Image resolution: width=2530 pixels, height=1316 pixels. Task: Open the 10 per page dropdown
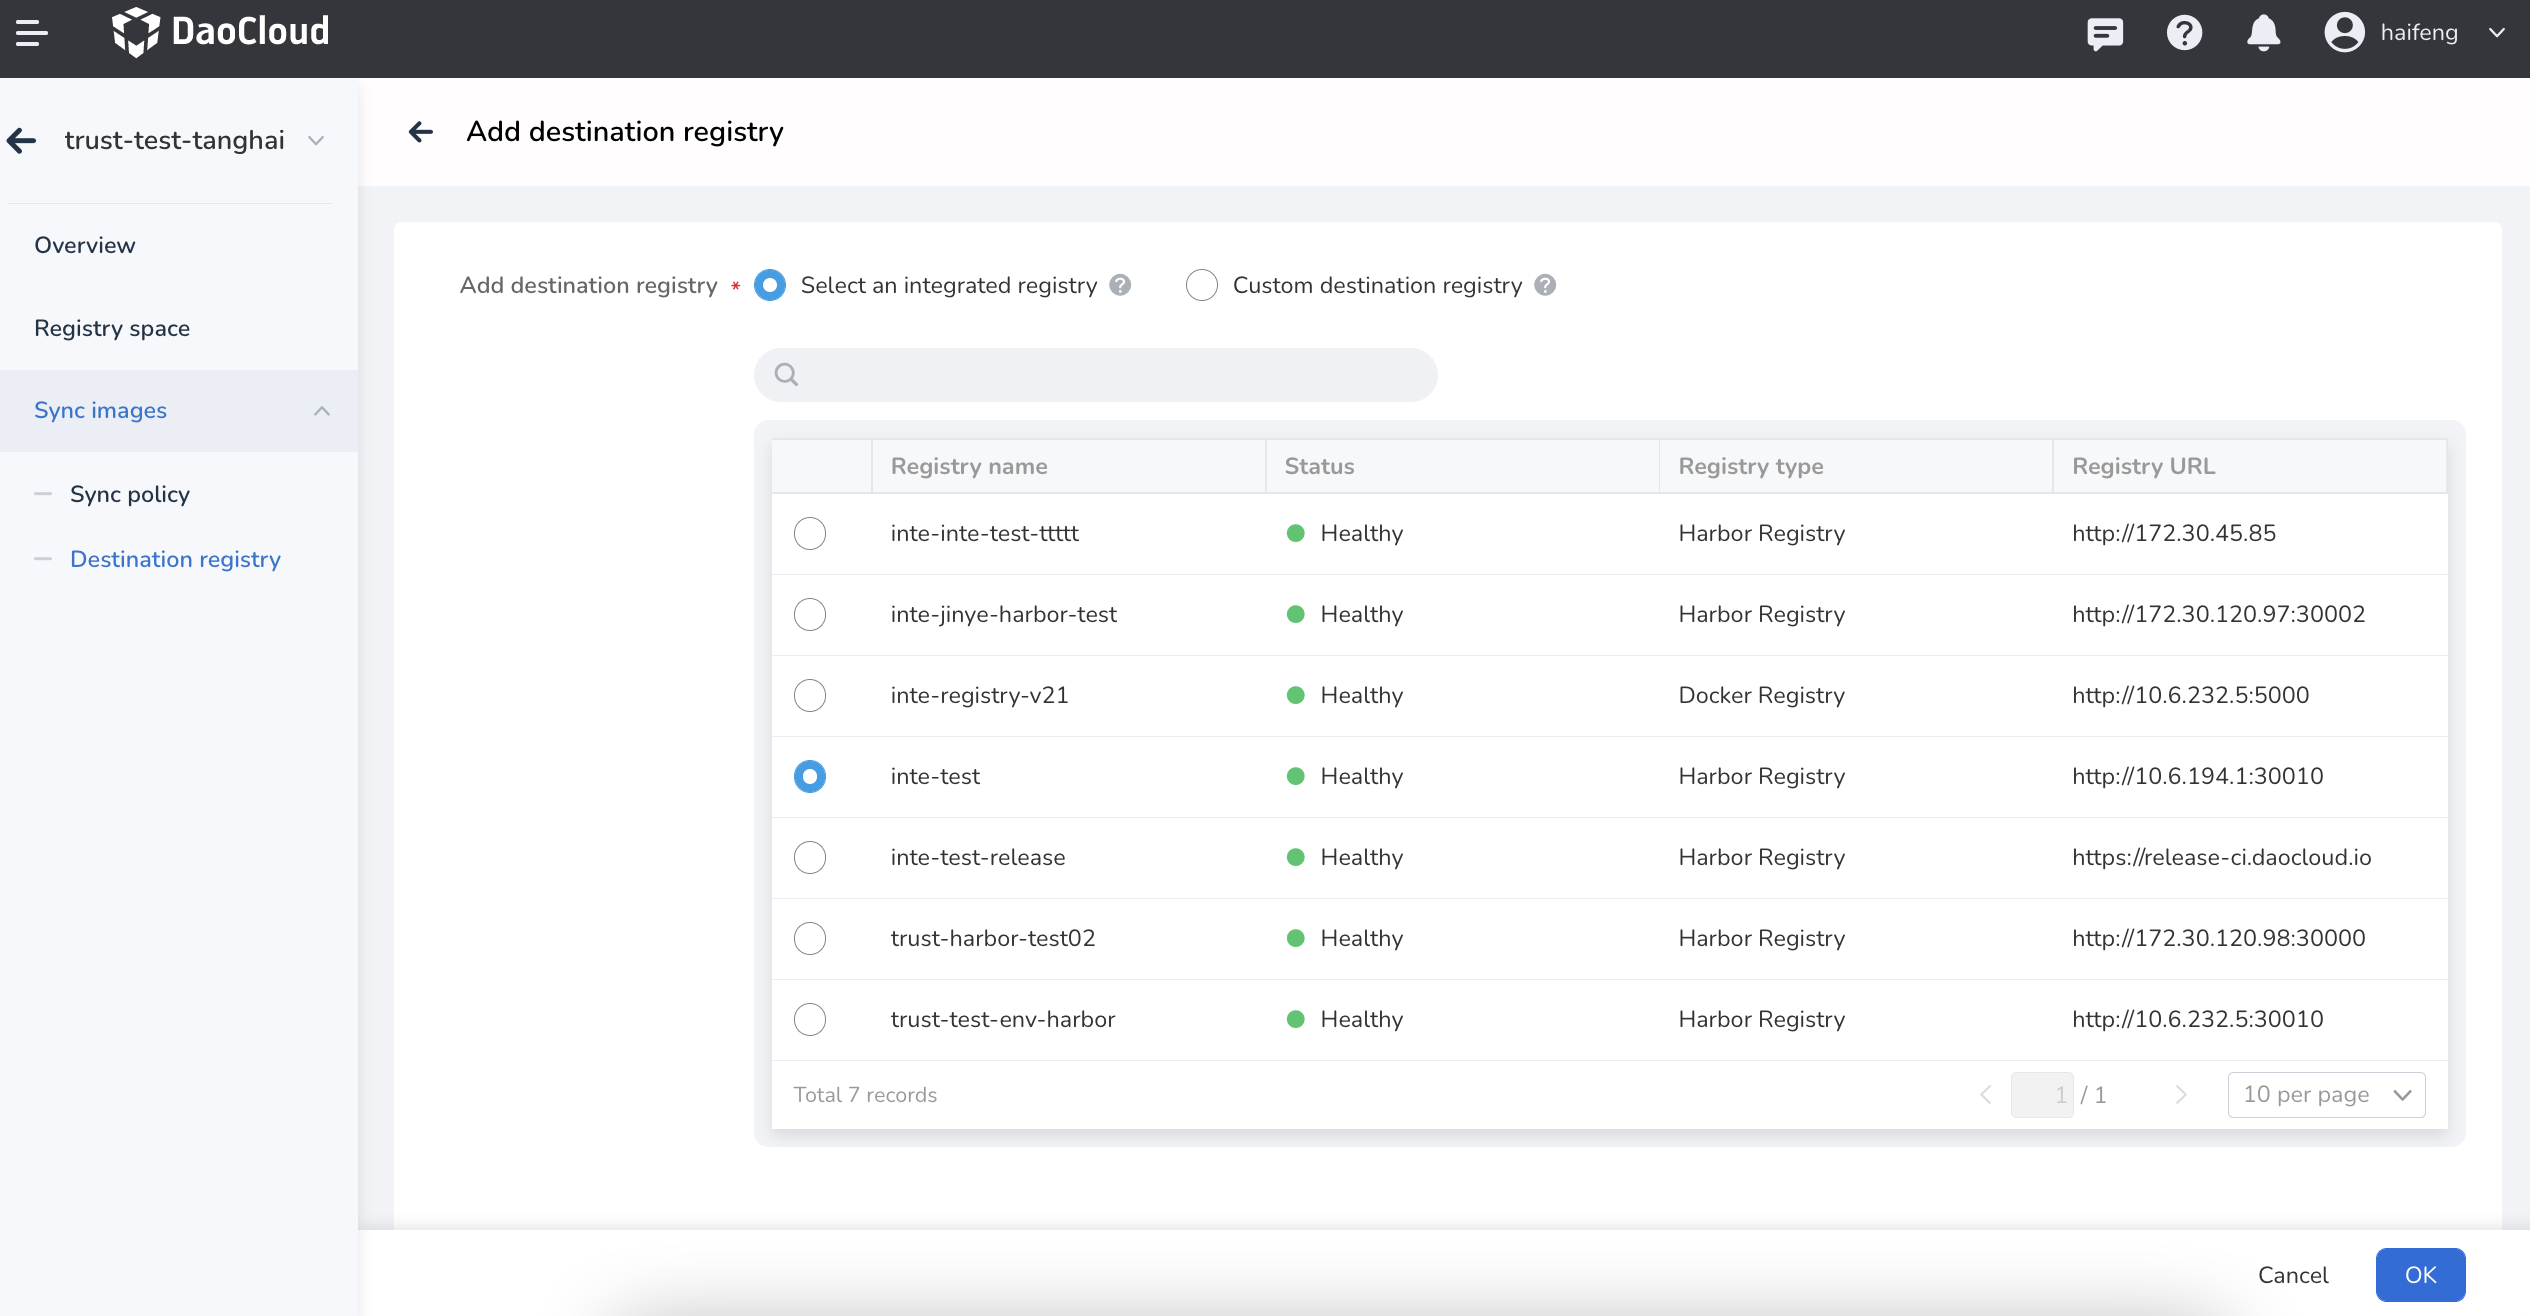2326,1095
